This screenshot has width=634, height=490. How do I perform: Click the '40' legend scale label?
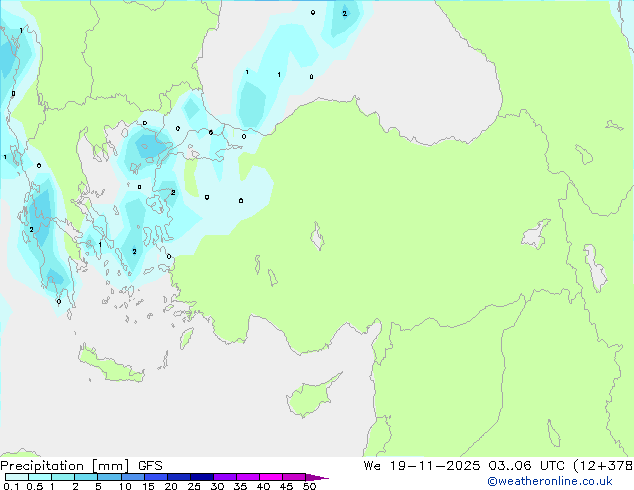pyautogui.click(x=263, y=486)
